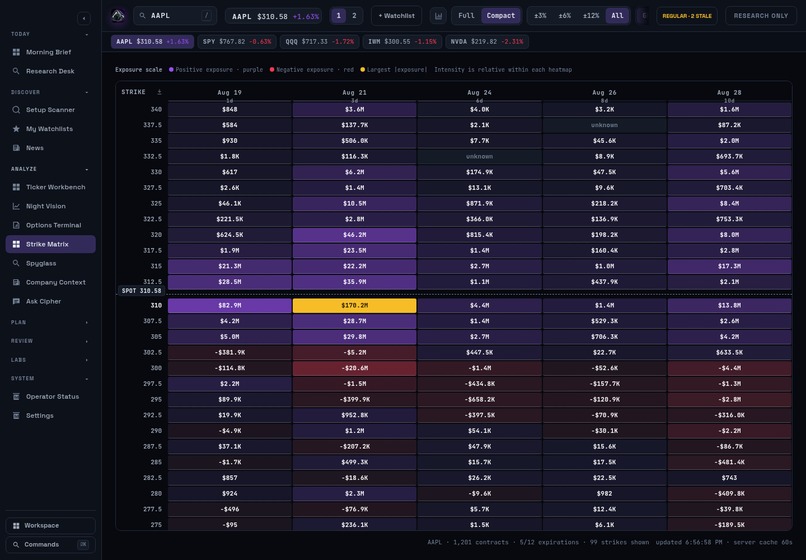The width and height of the screenshot is (806, 560).
Task: Click the News document icon
Action: click(16, 148)
